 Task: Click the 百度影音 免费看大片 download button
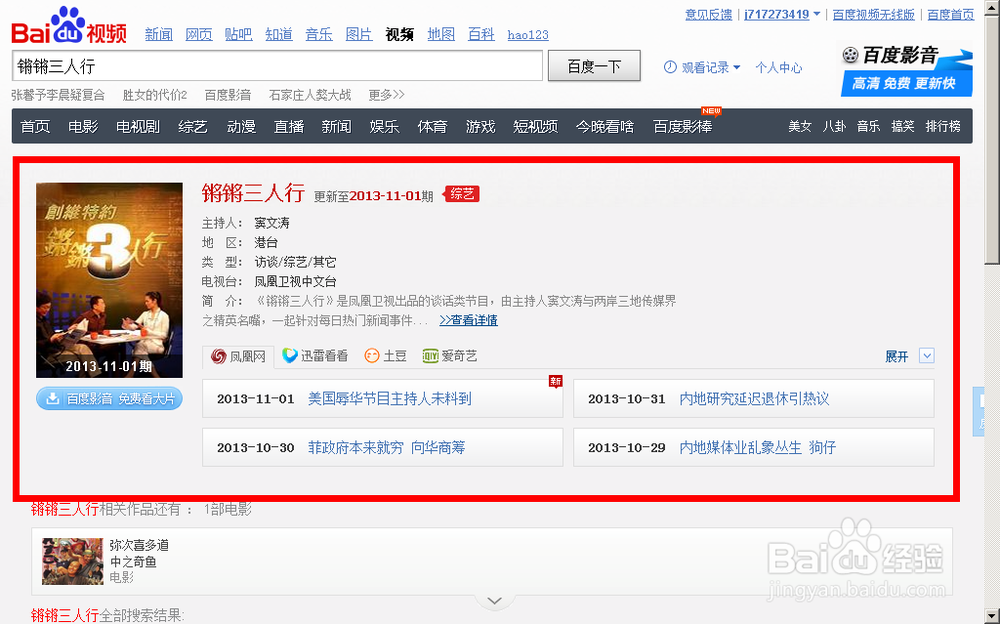tap(108, 397)
